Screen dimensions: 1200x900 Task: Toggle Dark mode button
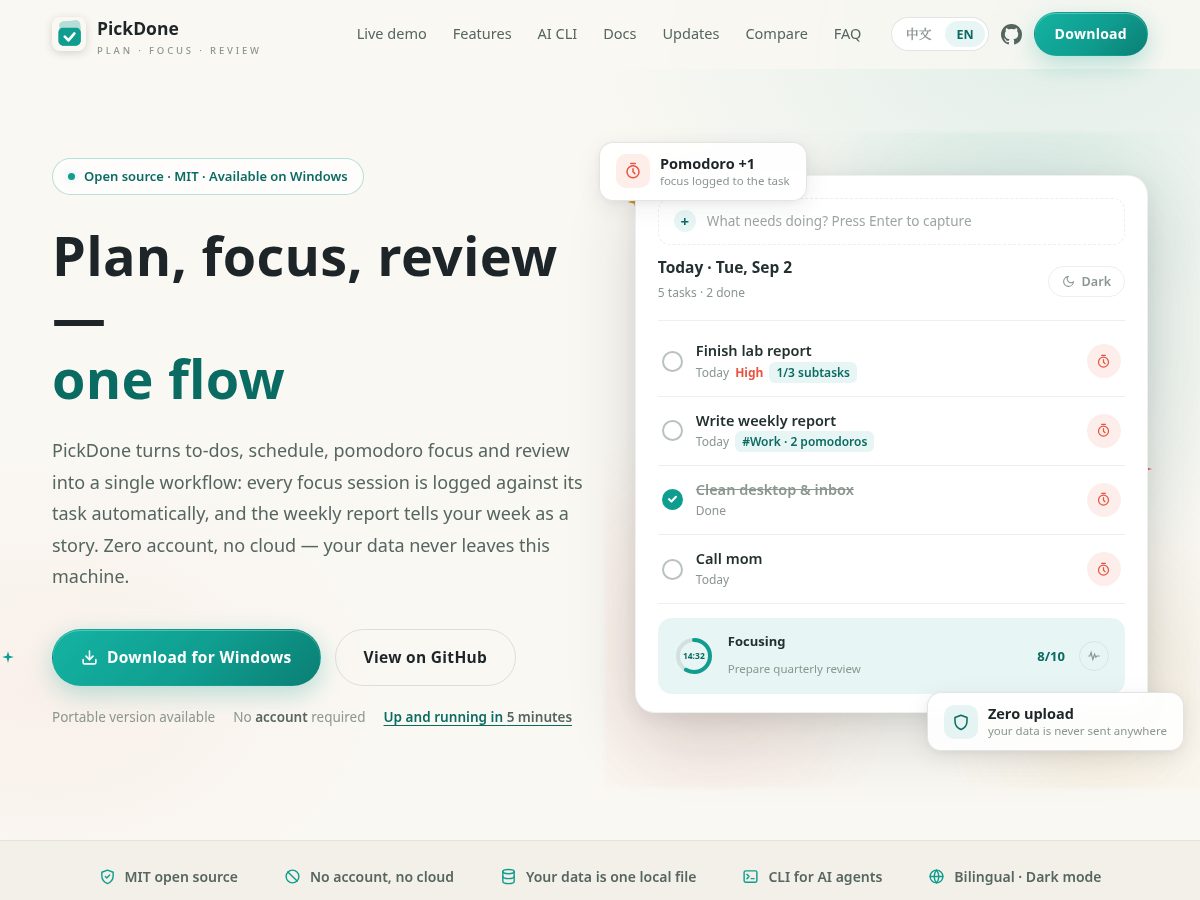(x=1086, y=281)
